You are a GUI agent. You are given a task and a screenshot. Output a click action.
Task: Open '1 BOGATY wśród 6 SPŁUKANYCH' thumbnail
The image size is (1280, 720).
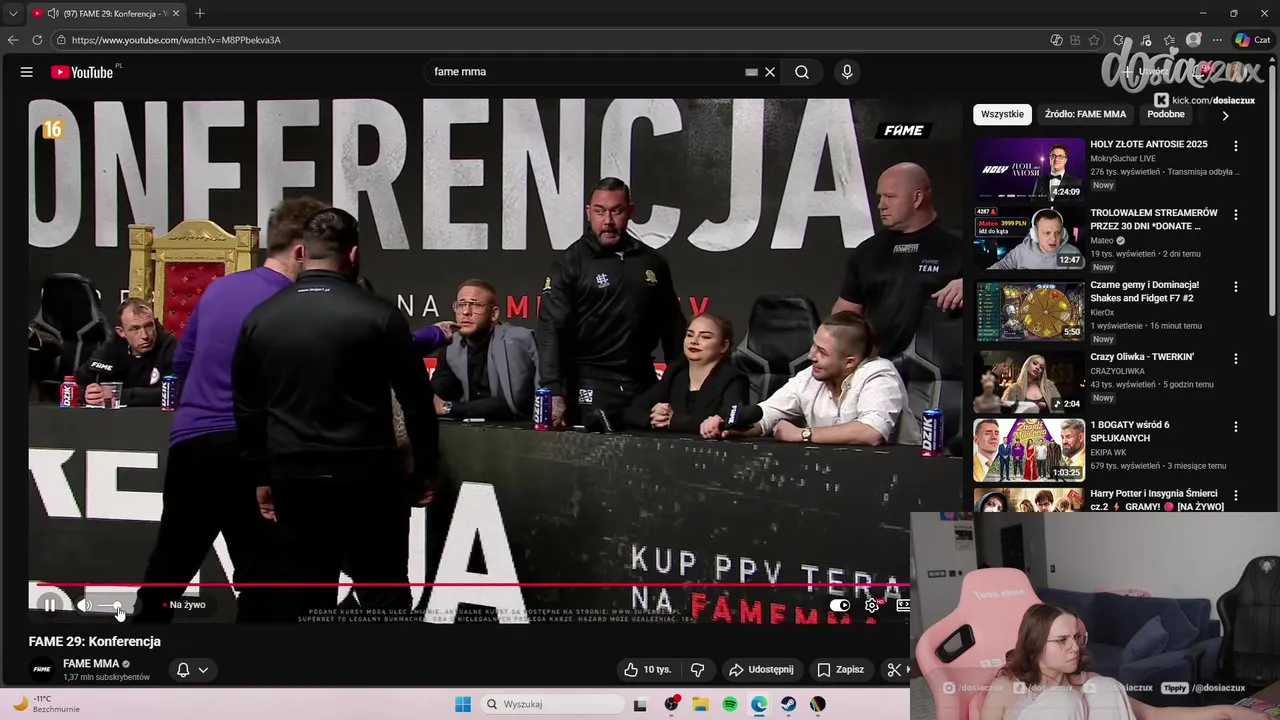[1029, 450]
